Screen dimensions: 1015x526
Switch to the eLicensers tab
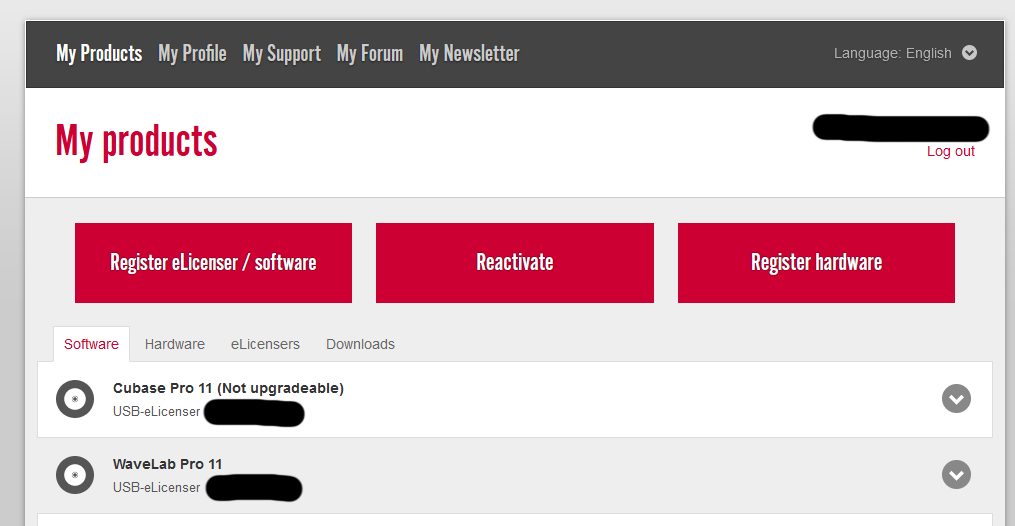click(x=265, y=344)
